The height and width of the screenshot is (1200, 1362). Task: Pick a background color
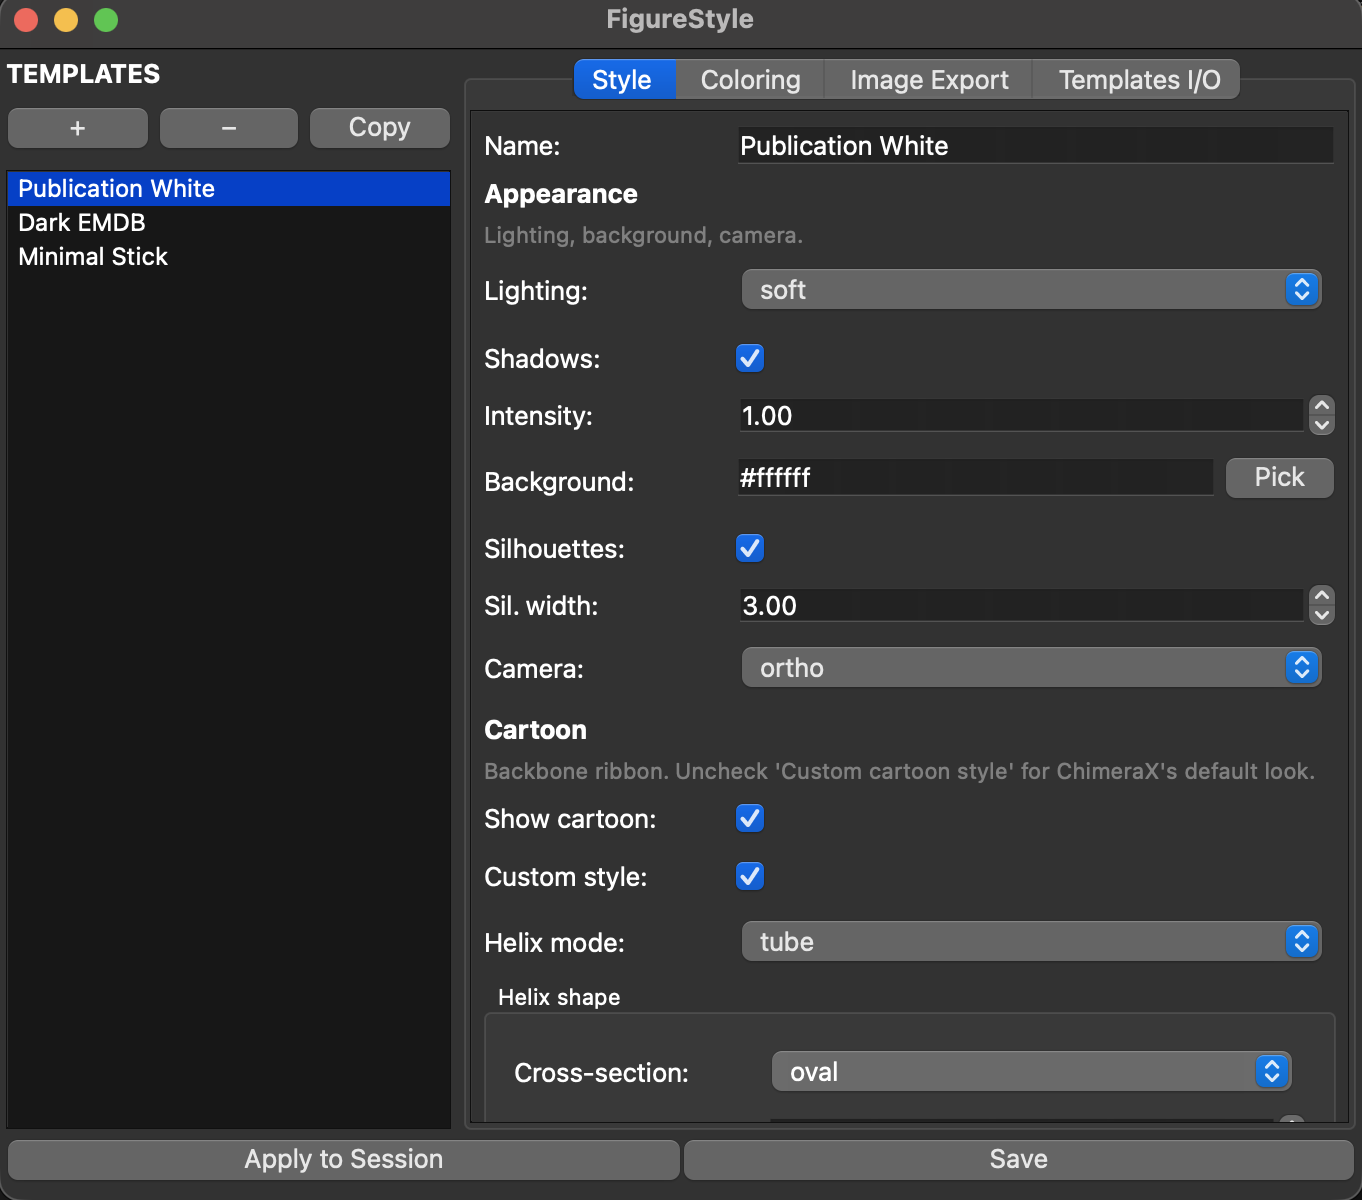click(x=1279, y=478)
